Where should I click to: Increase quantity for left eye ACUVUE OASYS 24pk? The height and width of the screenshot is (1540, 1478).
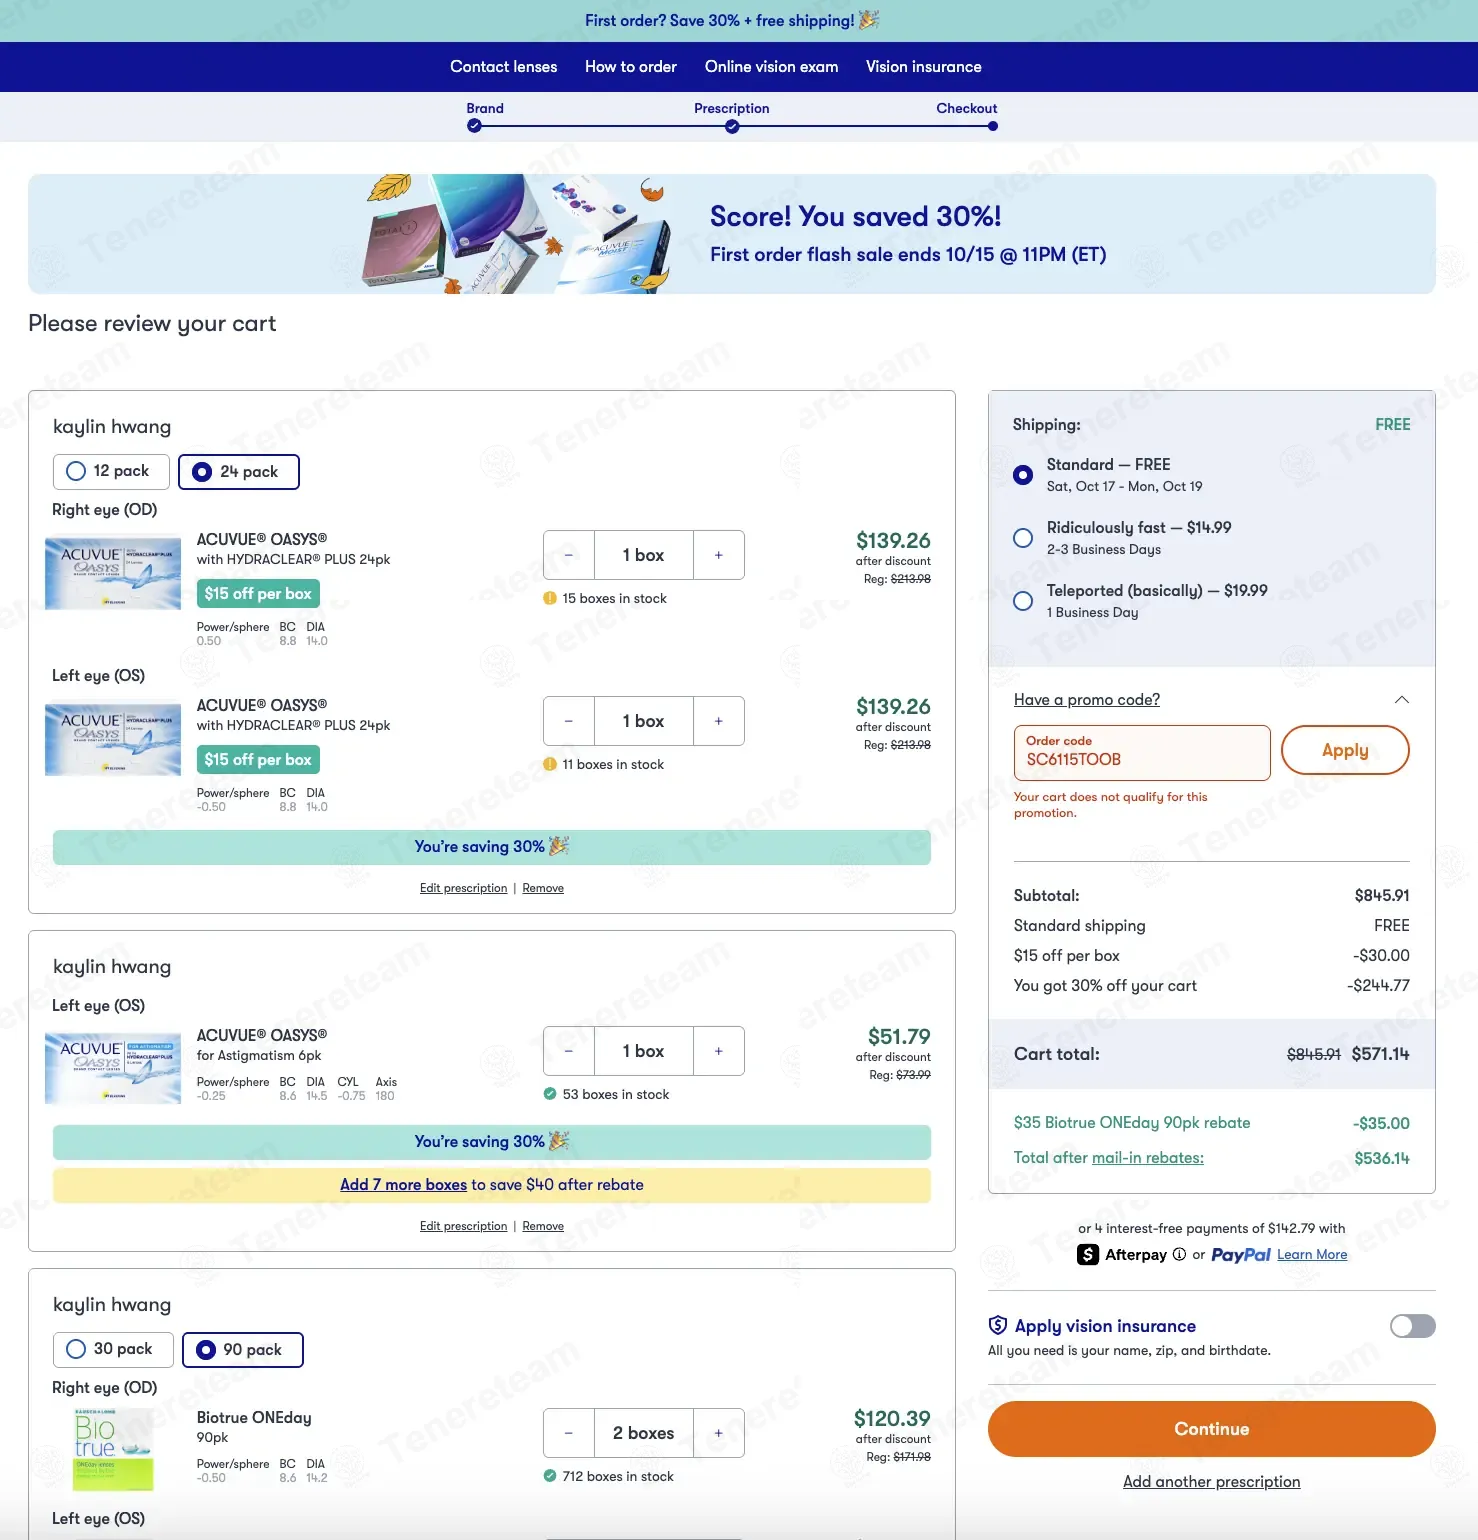point(718,721)
